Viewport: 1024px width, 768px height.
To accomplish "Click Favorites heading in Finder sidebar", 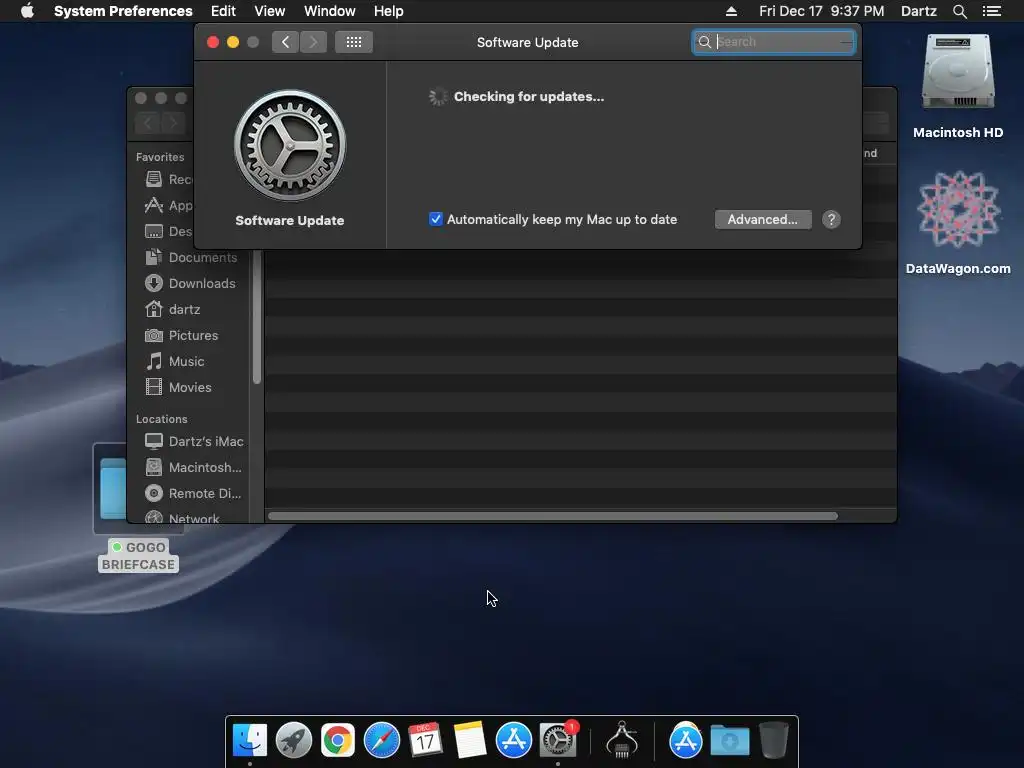I will pos(160,157).
